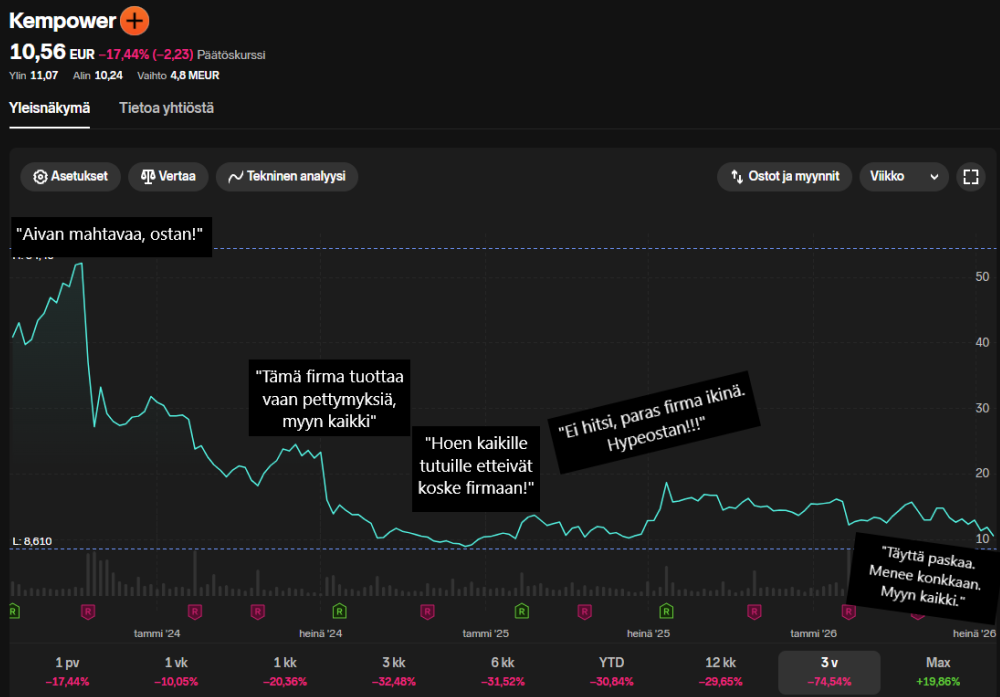Screen dimensions: 1000x697
Task: Select the 1 vk time range
Action: (x=176, y=672)
